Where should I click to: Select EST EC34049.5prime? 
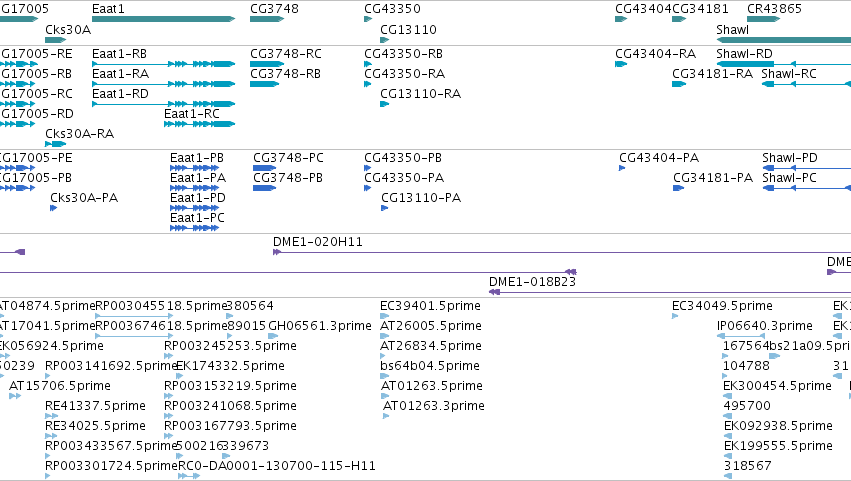[x=722, y=306]
